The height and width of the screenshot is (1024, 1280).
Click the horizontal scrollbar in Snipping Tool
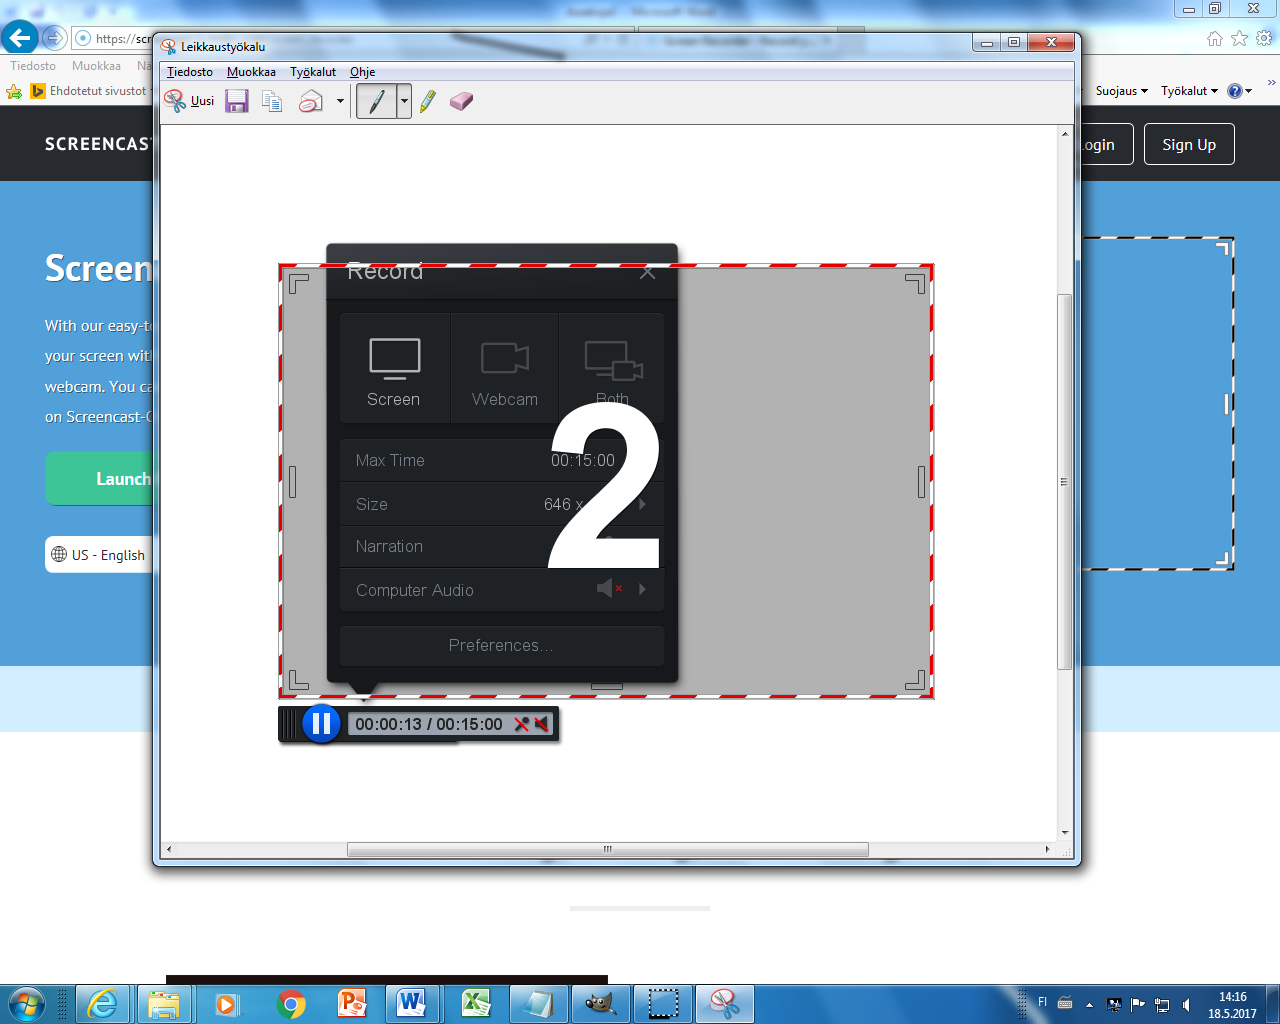607,849
